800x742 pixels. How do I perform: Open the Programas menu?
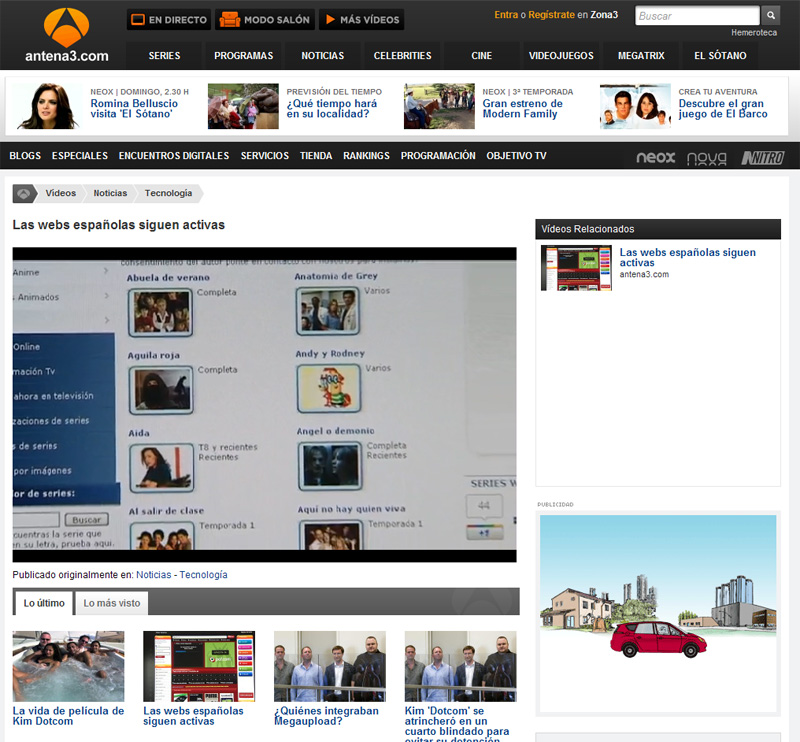pyautogui.click(x=243, y=56)
